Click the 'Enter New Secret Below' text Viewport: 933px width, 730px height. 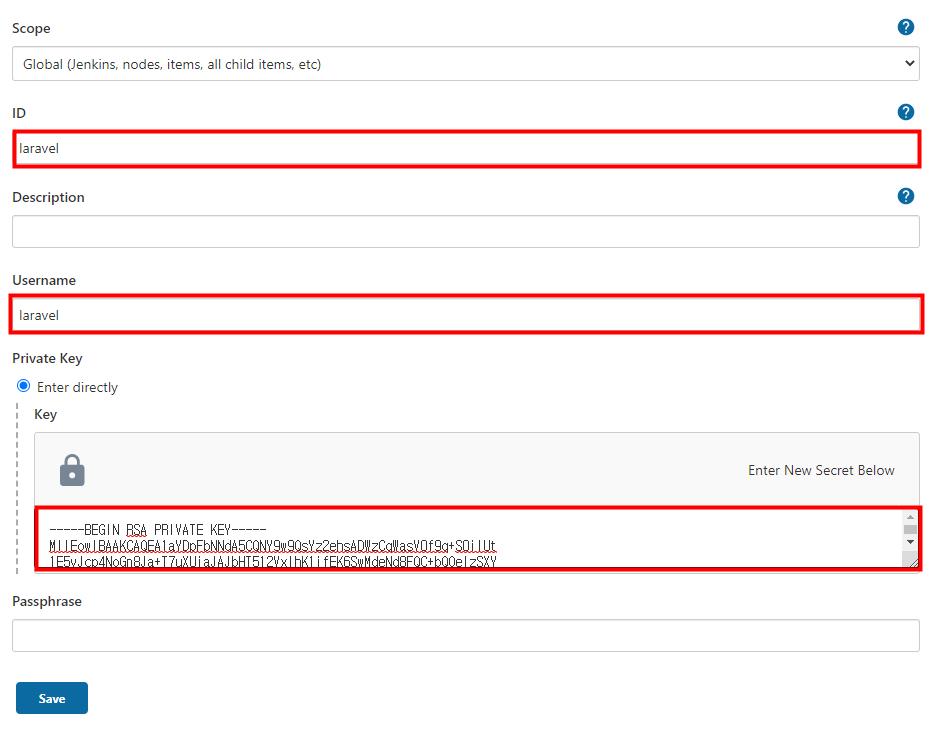point(821,470)
